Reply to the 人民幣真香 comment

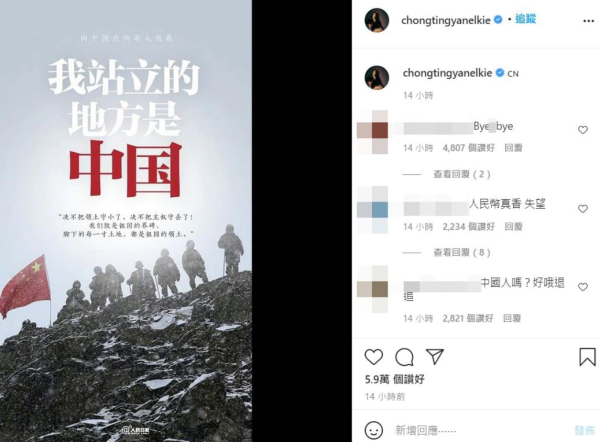pos(513,227)
